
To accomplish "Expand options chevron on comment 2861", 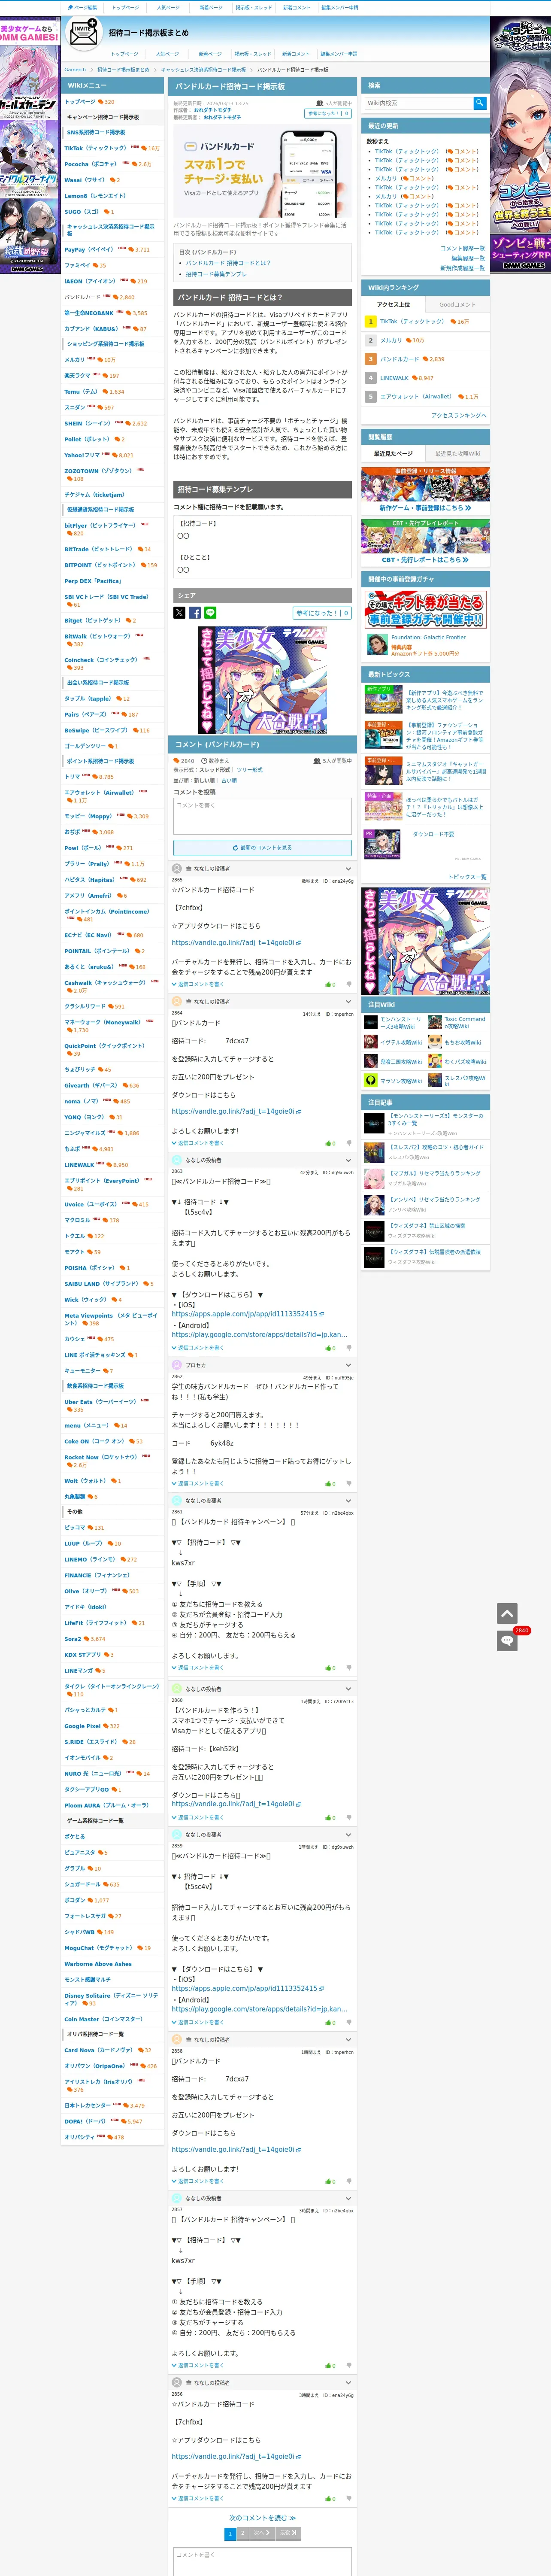I will pyautogui.click(x=349, y=1500).
